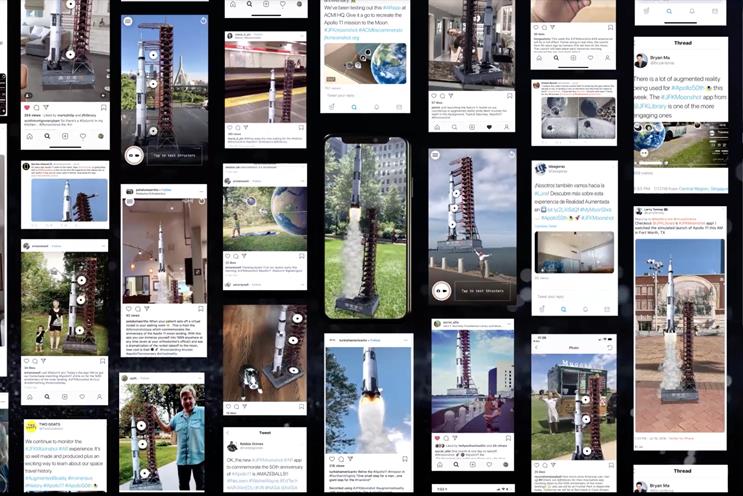The image size is (743, 496).
Task: Click the top rocket hotspot in the bridge scene
Action: click(x=153, y=55)
